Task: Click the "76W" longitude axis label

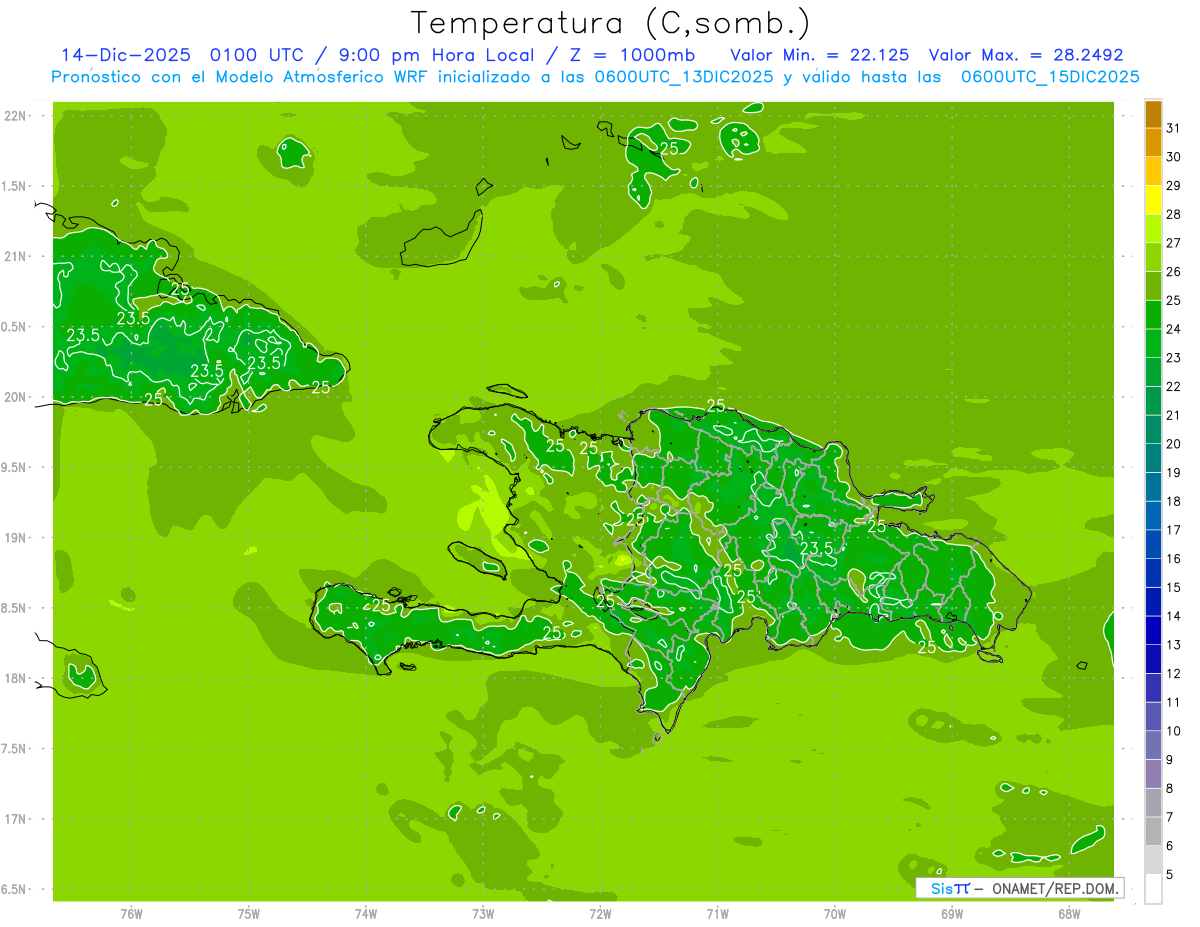Action: 131,913
